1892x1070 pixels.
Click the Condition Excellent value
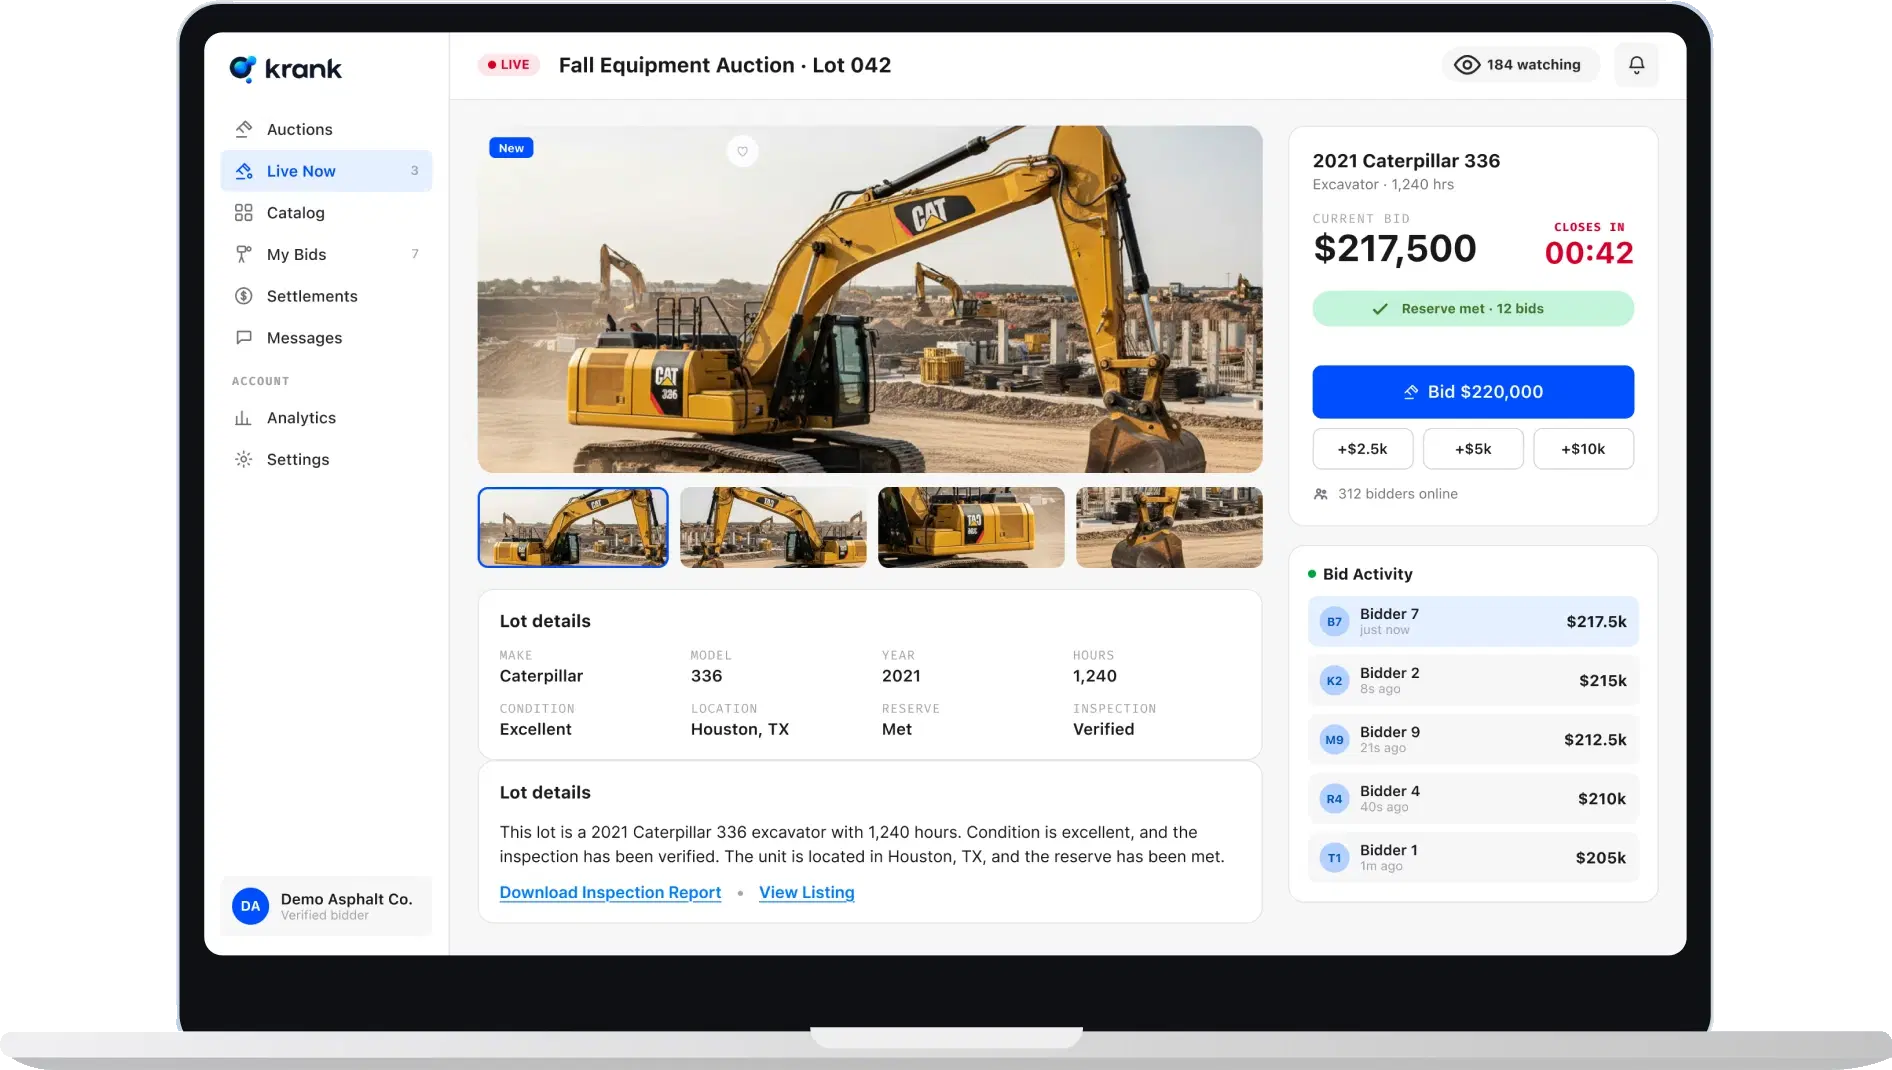(536, 729)
